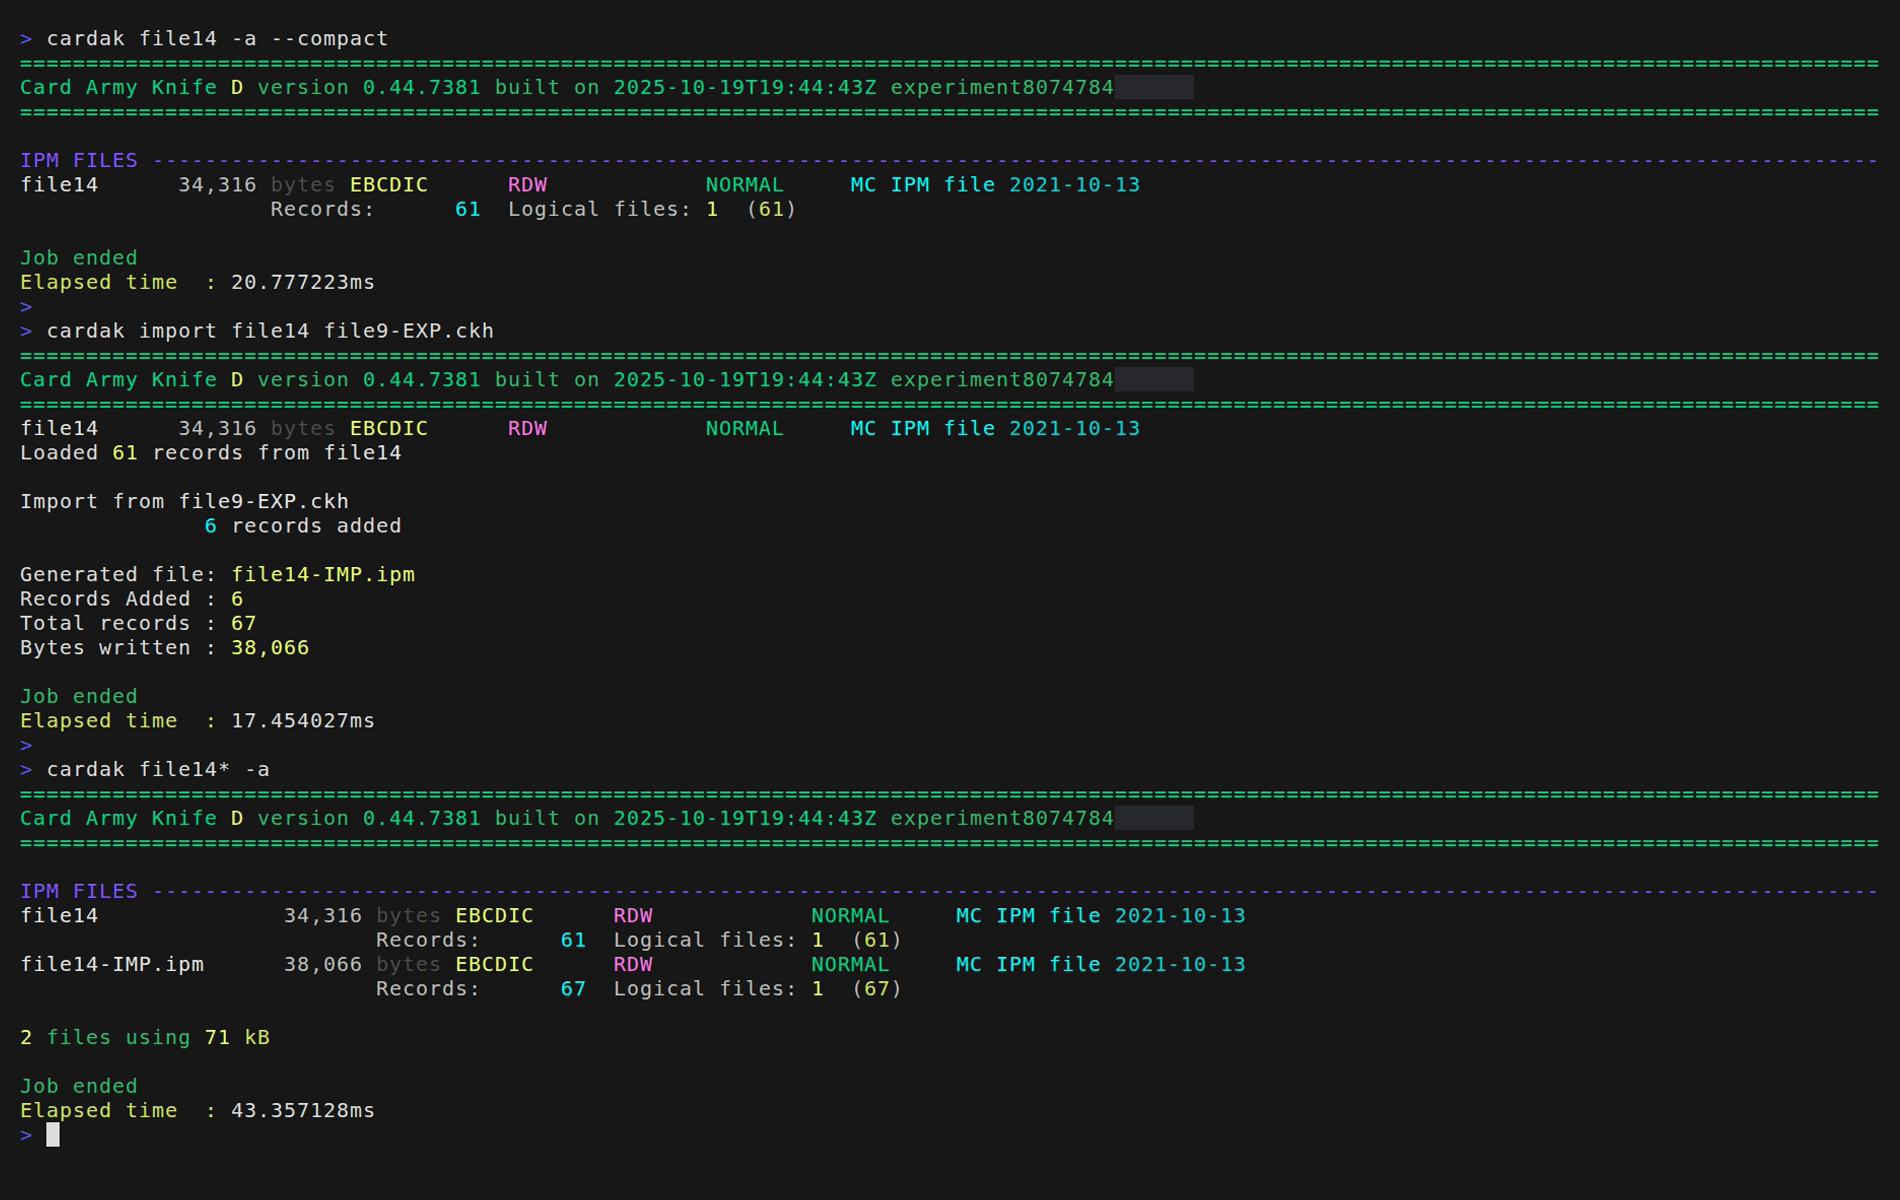
Task: Click the 'Import from file9-EXP.ckh' line
Action: (185, 501)
